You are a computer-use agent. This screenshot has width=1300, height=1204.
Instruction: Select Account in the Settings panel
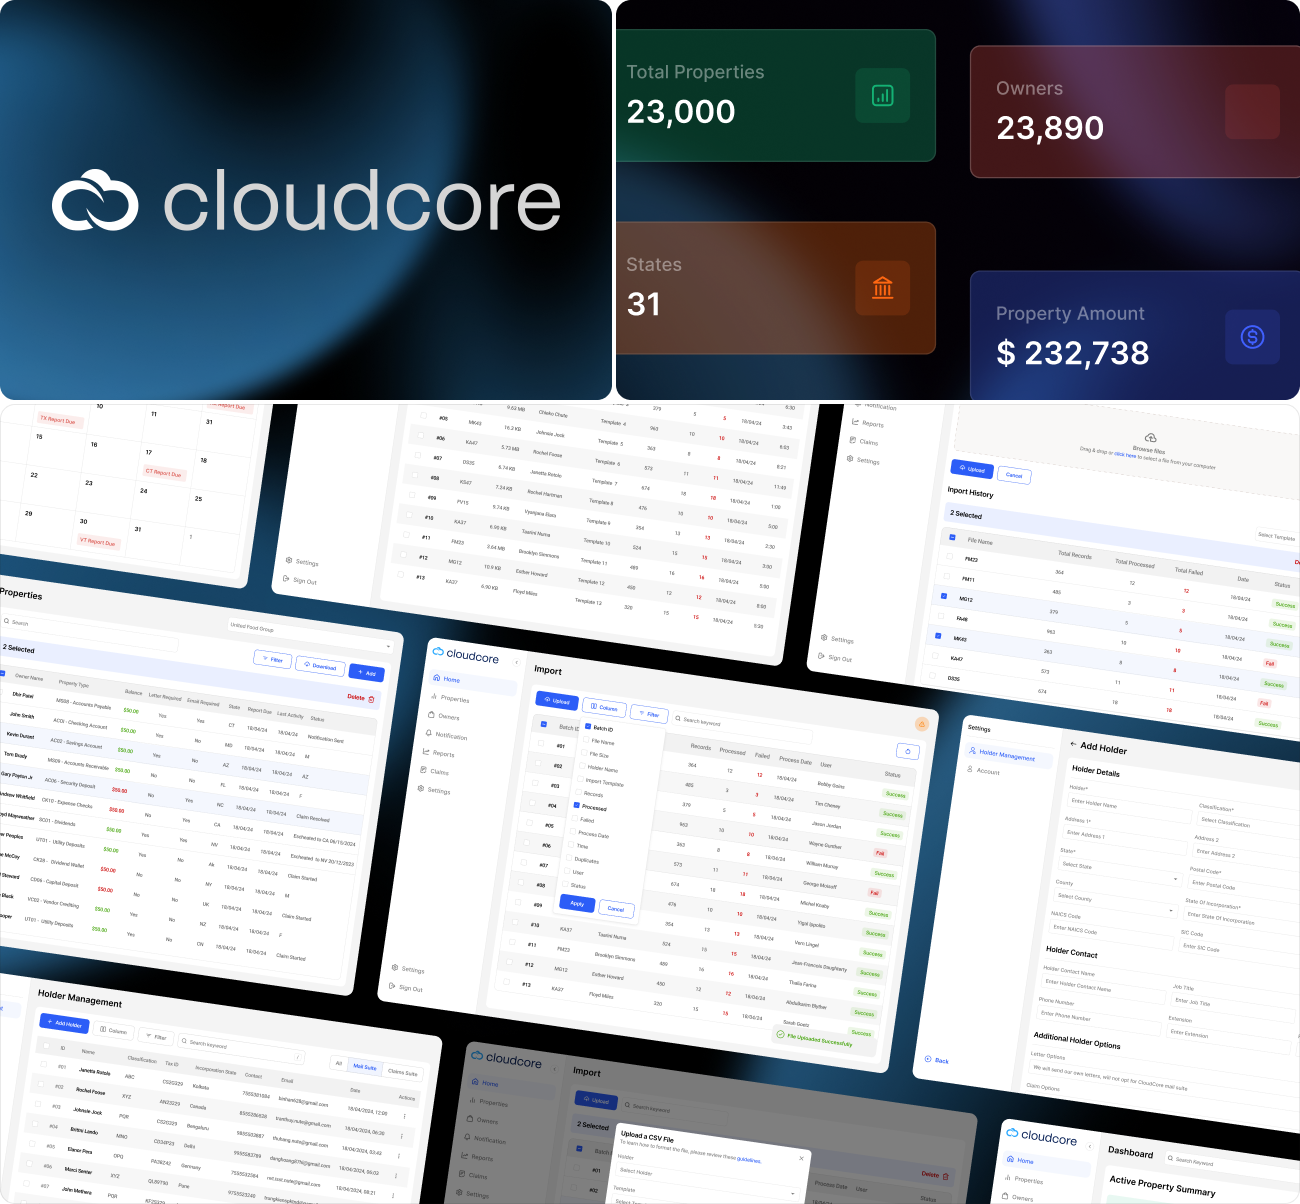(x=983, y=771)
